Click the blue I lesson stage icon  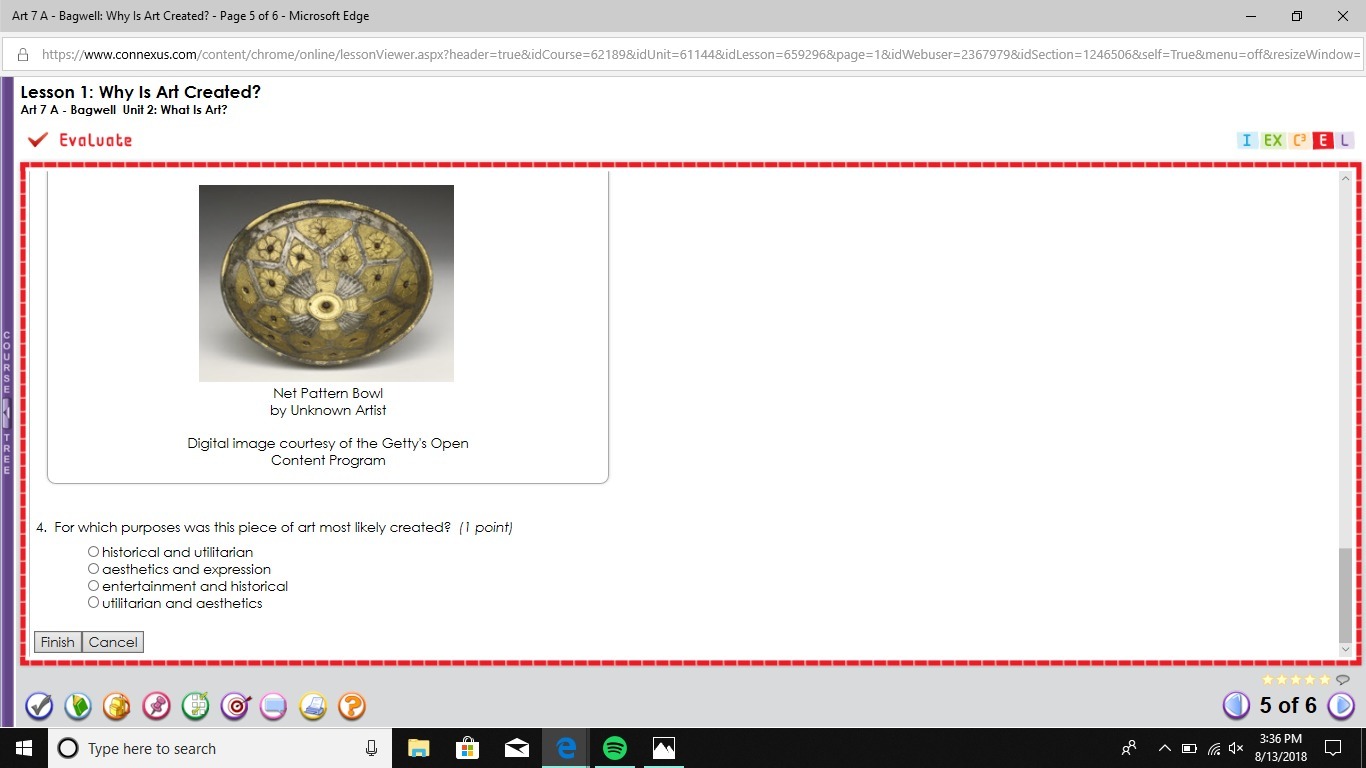tap(1246, 140)
